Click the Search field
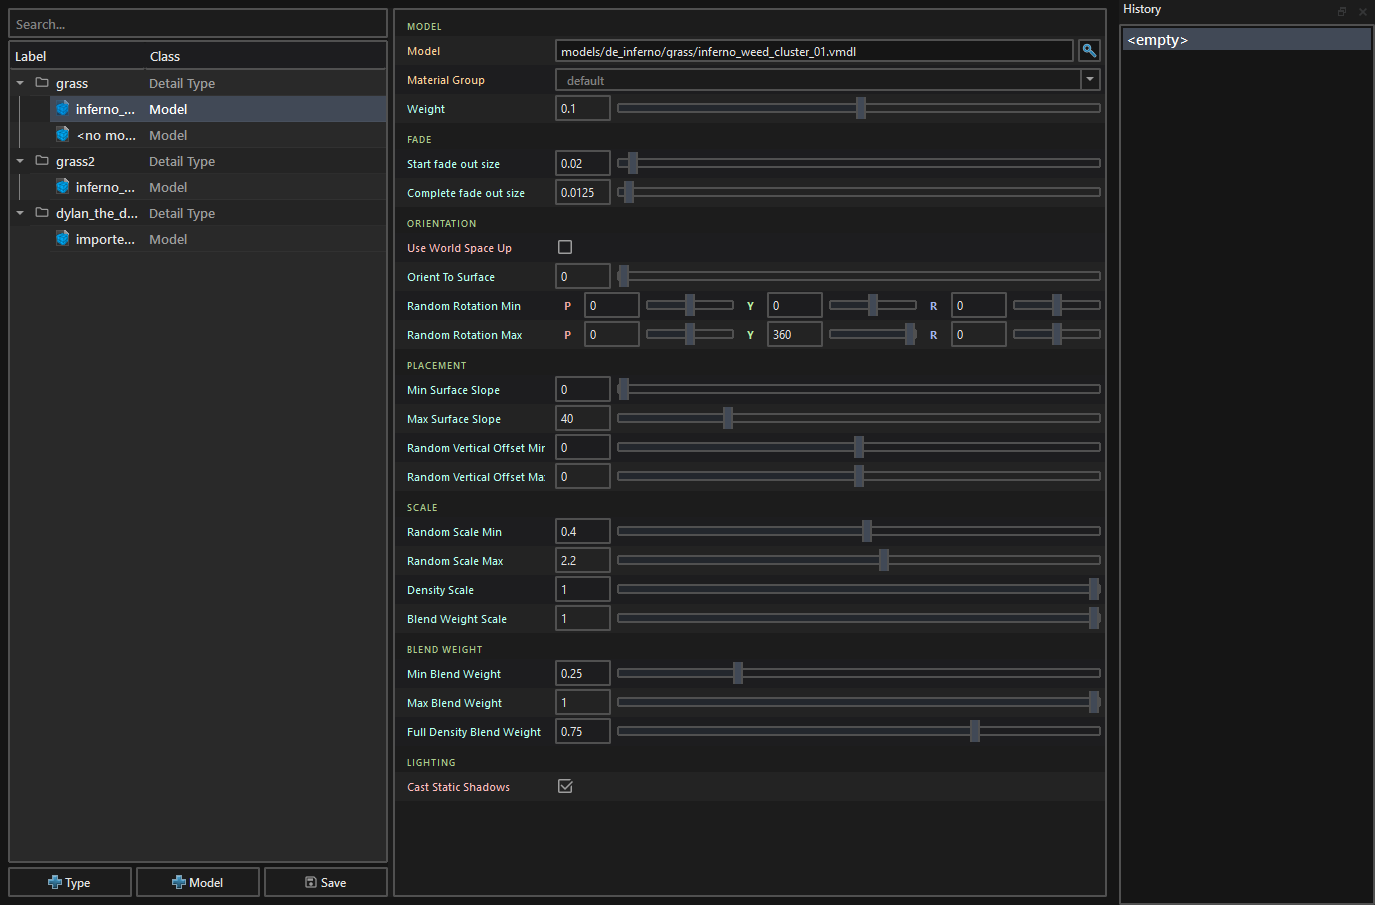 (198, 24)
